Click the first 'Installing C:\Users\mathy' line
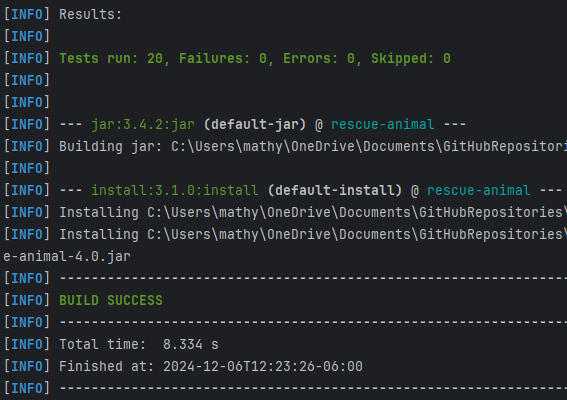Image resolution: width=567 pixels, height=400 pixels. tap(313, 212)
